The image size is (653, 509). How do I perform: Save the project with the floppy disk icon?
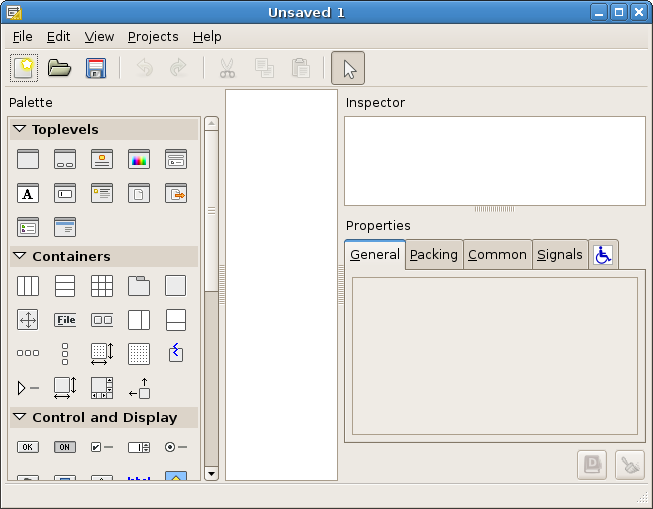tap(96, 68)
